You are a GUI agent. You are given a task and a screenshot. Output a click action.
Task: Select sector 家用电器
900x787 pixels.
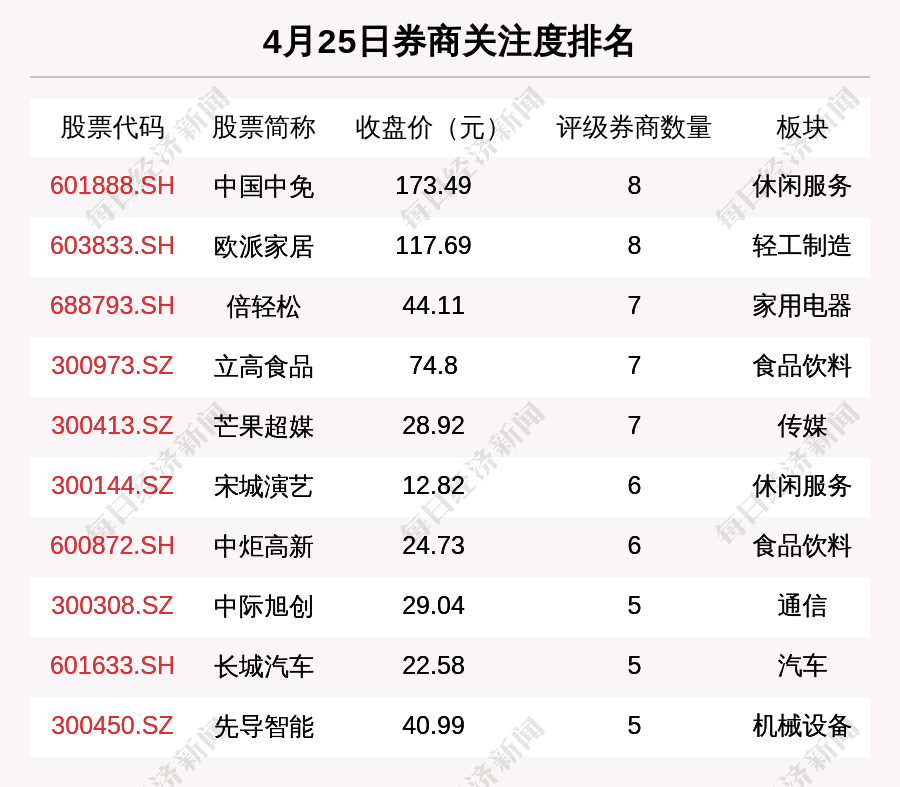point(802,306)
